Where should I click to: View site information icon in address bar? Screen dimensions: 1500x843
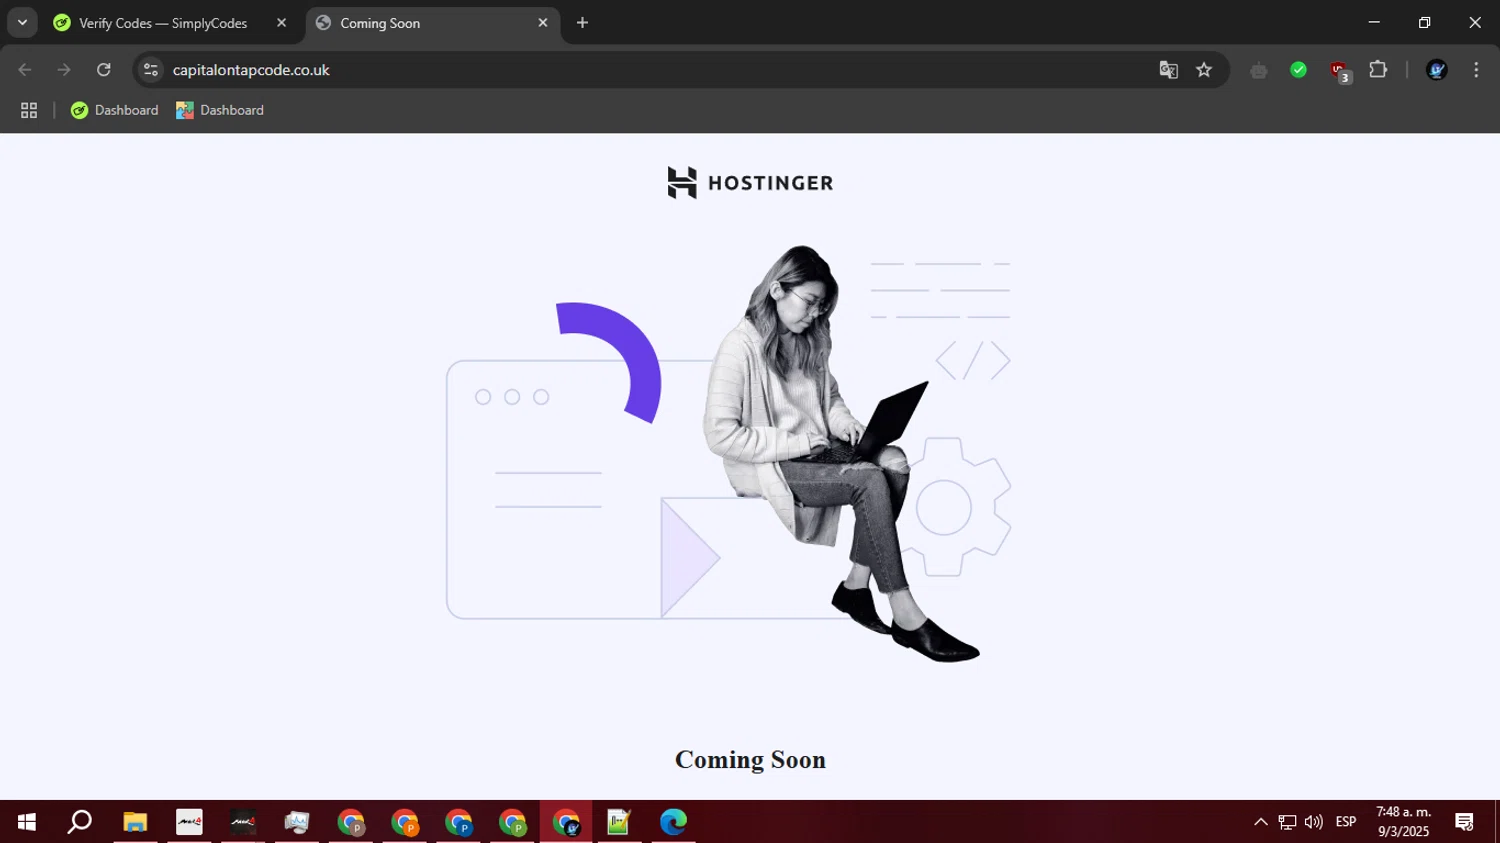151,70
